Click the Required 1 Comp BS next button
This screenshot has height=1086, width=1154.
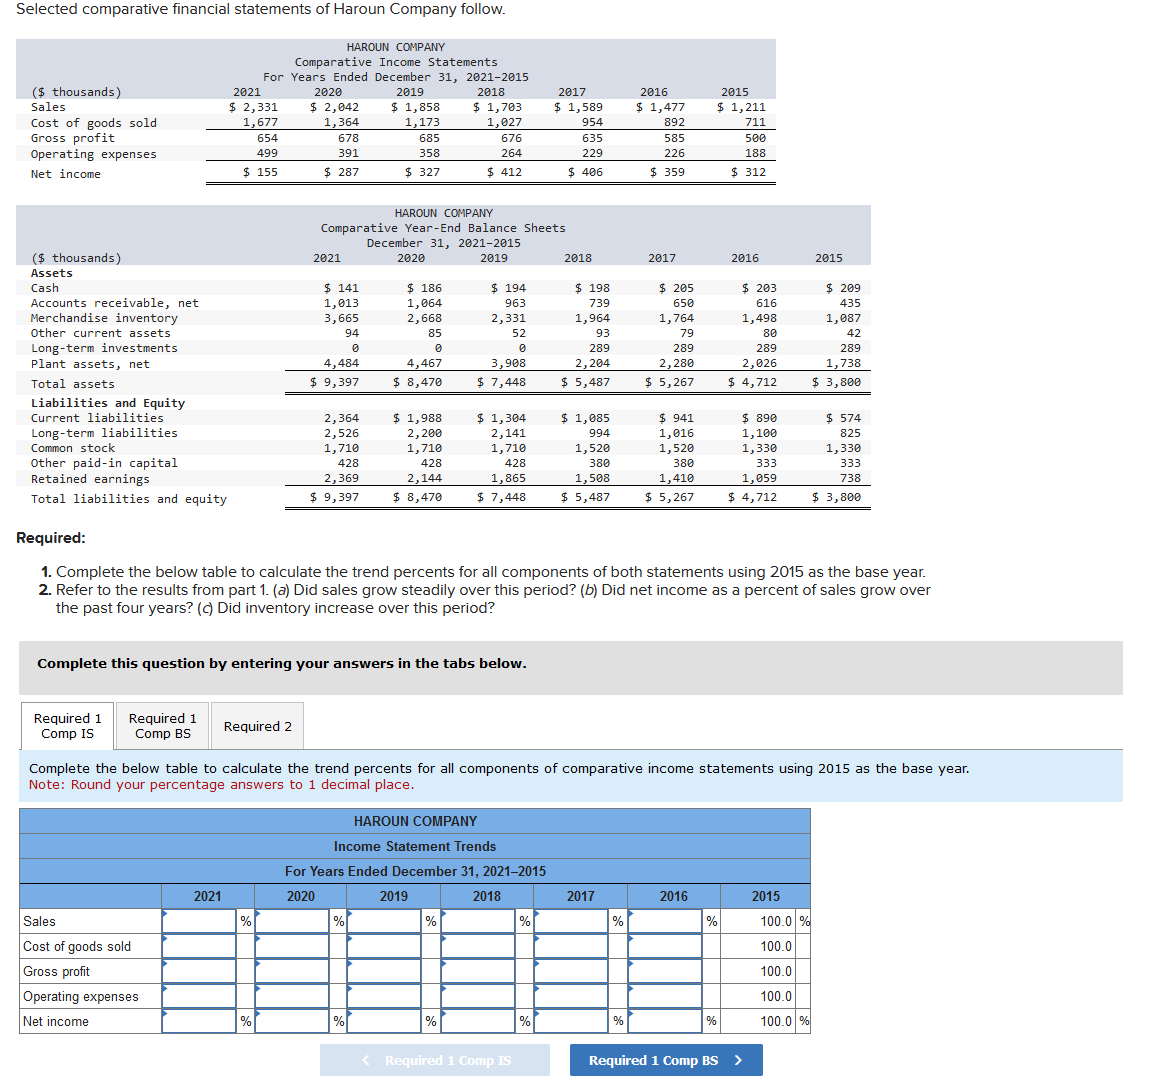pos(666,1060)
